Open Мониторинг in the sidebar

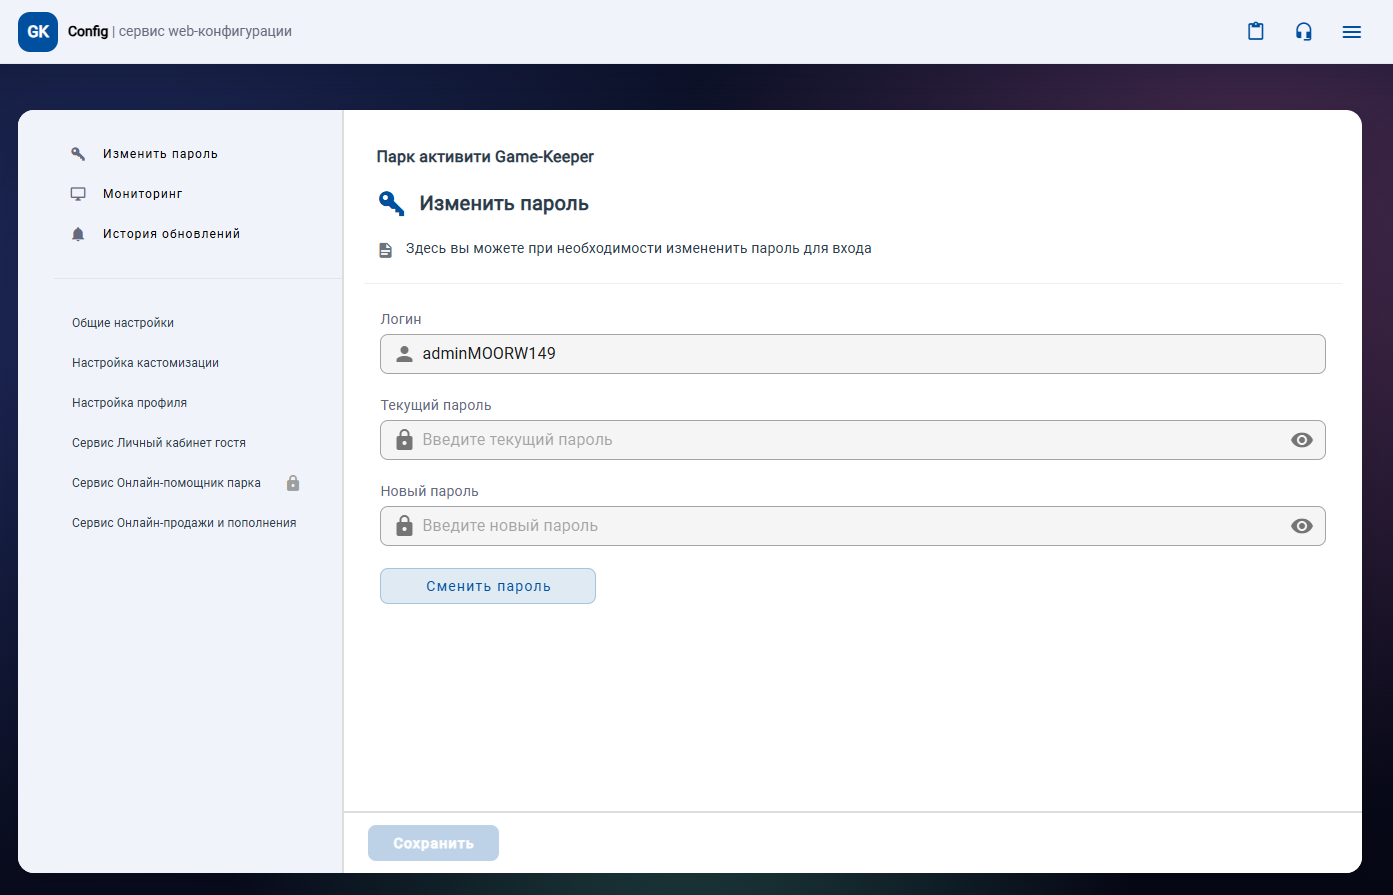click(143, 194)
